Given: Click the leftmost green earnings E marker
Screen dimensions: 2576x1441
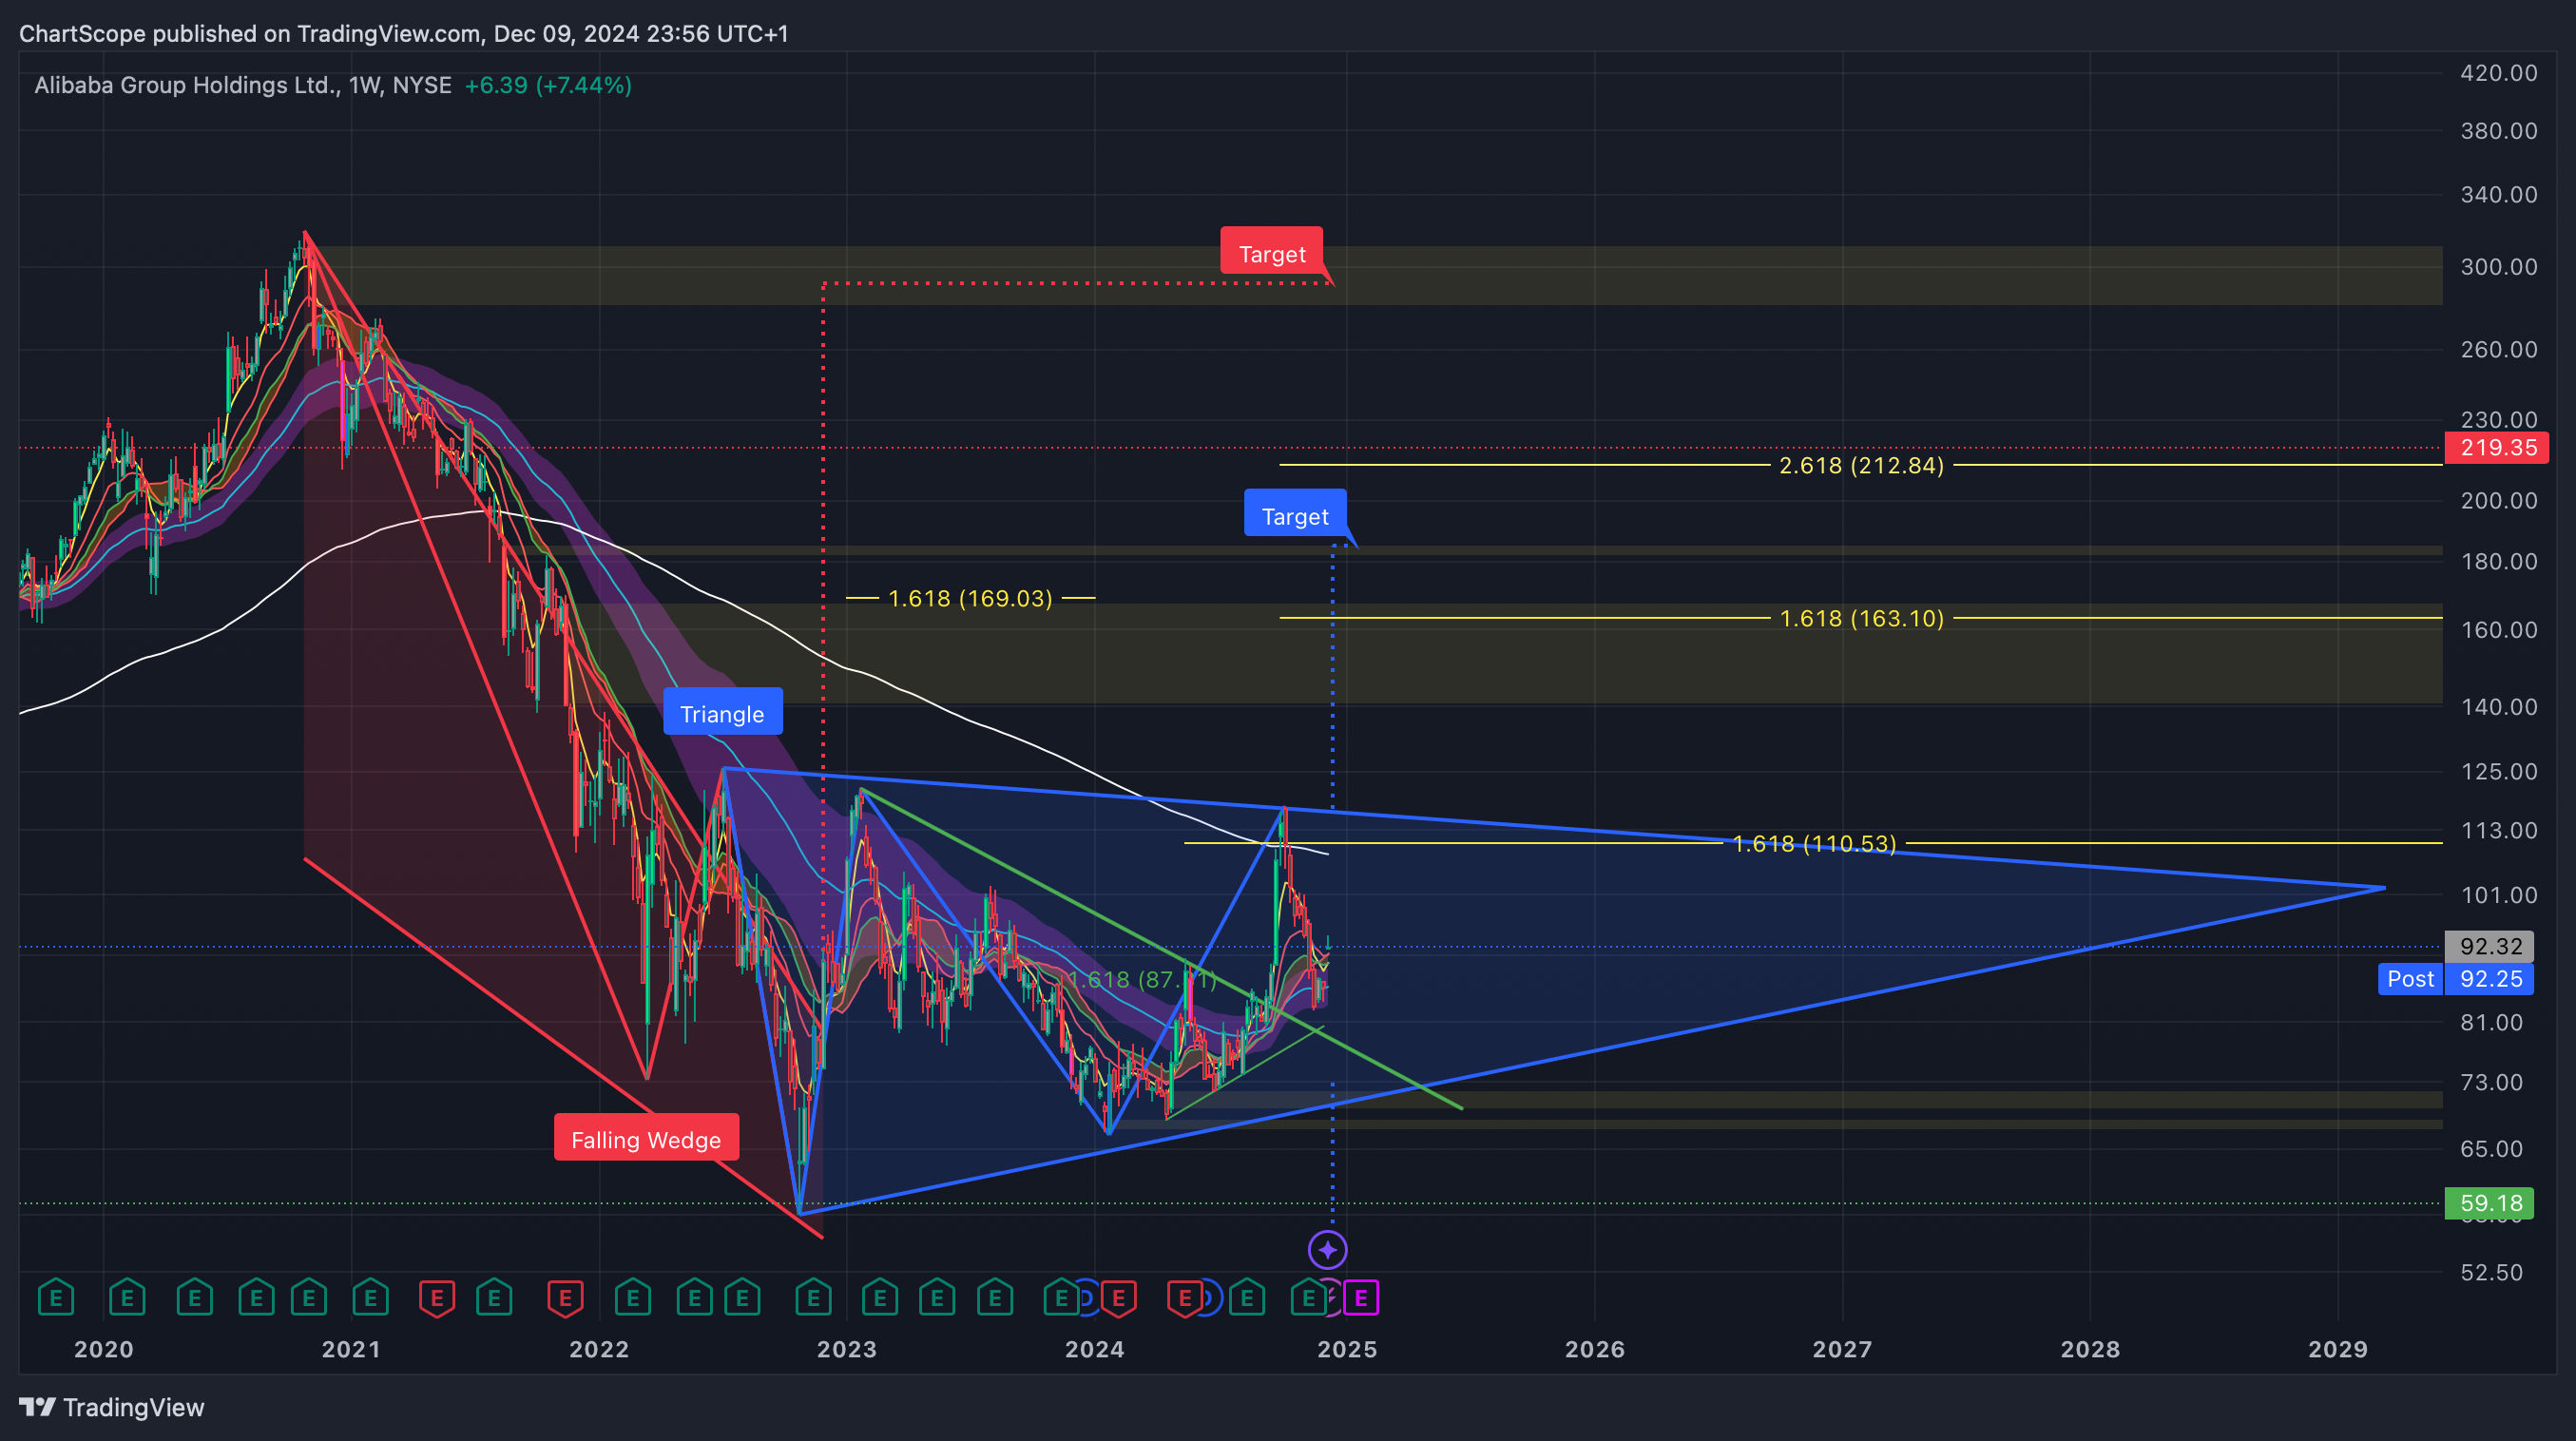Looking at the screenshot, I should tap(56, 1298).
